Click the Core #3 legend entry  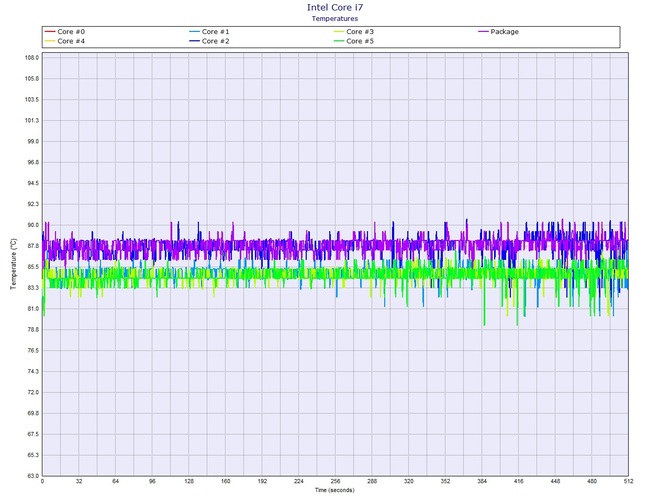click(x=354, y=32)
